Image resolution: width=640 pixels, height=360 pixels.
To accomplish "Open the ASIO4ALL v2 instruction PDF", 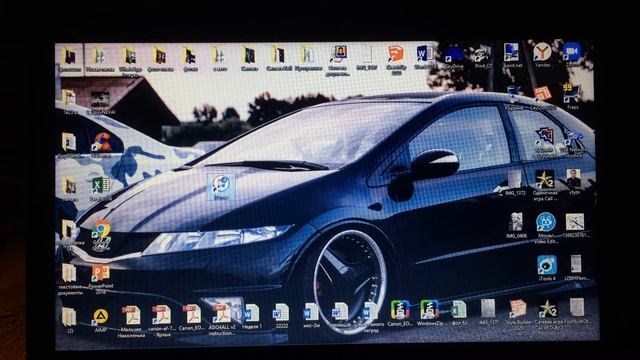I will pos(222,320).
